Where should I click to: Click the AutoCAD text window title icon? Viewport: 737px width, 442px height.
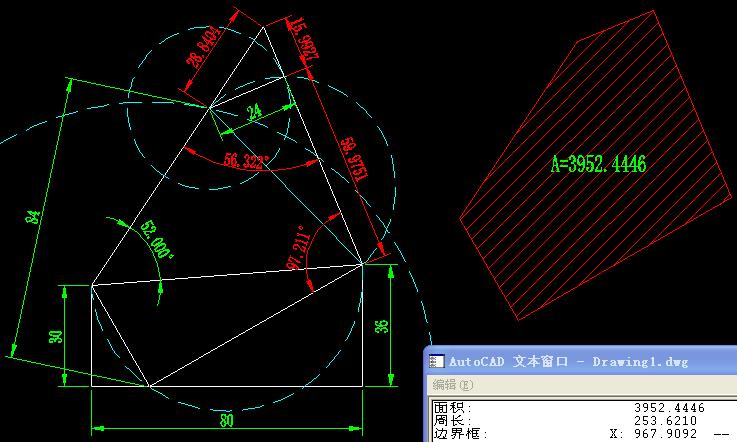coord(437,361)
